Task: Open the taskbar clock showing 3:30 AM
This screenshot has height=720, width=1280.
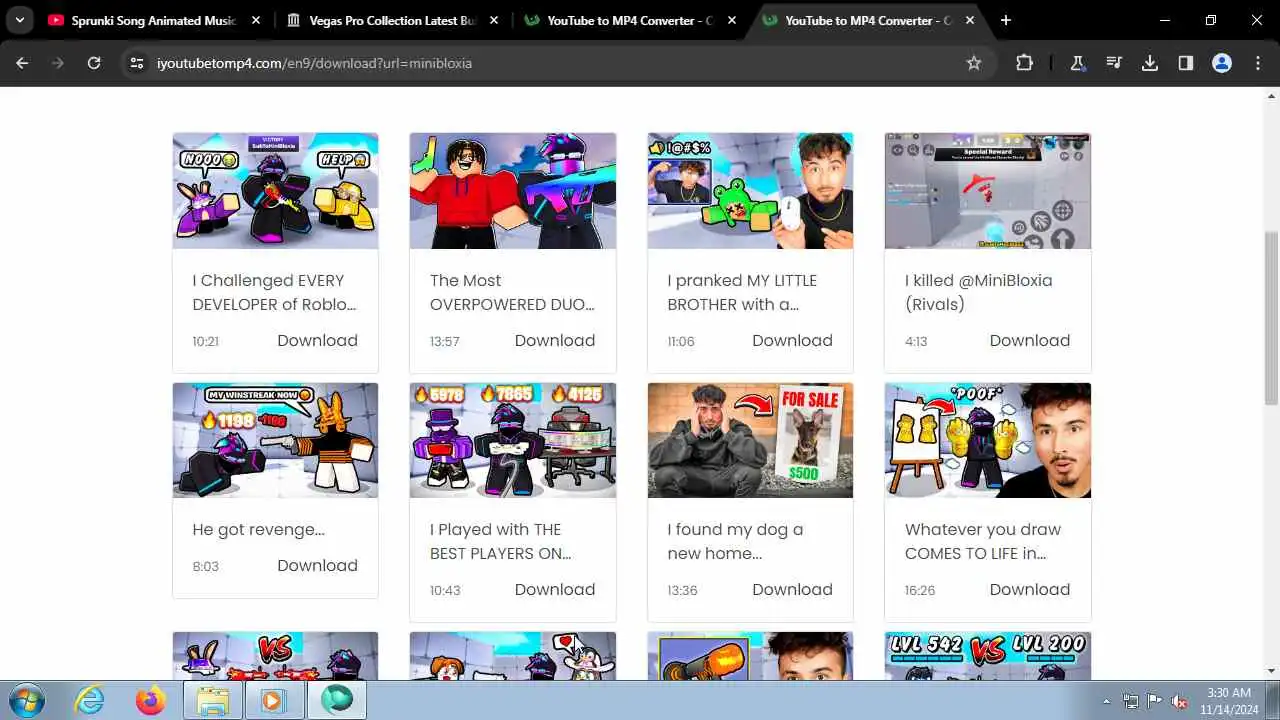Action: click(x=1230, y=700)
